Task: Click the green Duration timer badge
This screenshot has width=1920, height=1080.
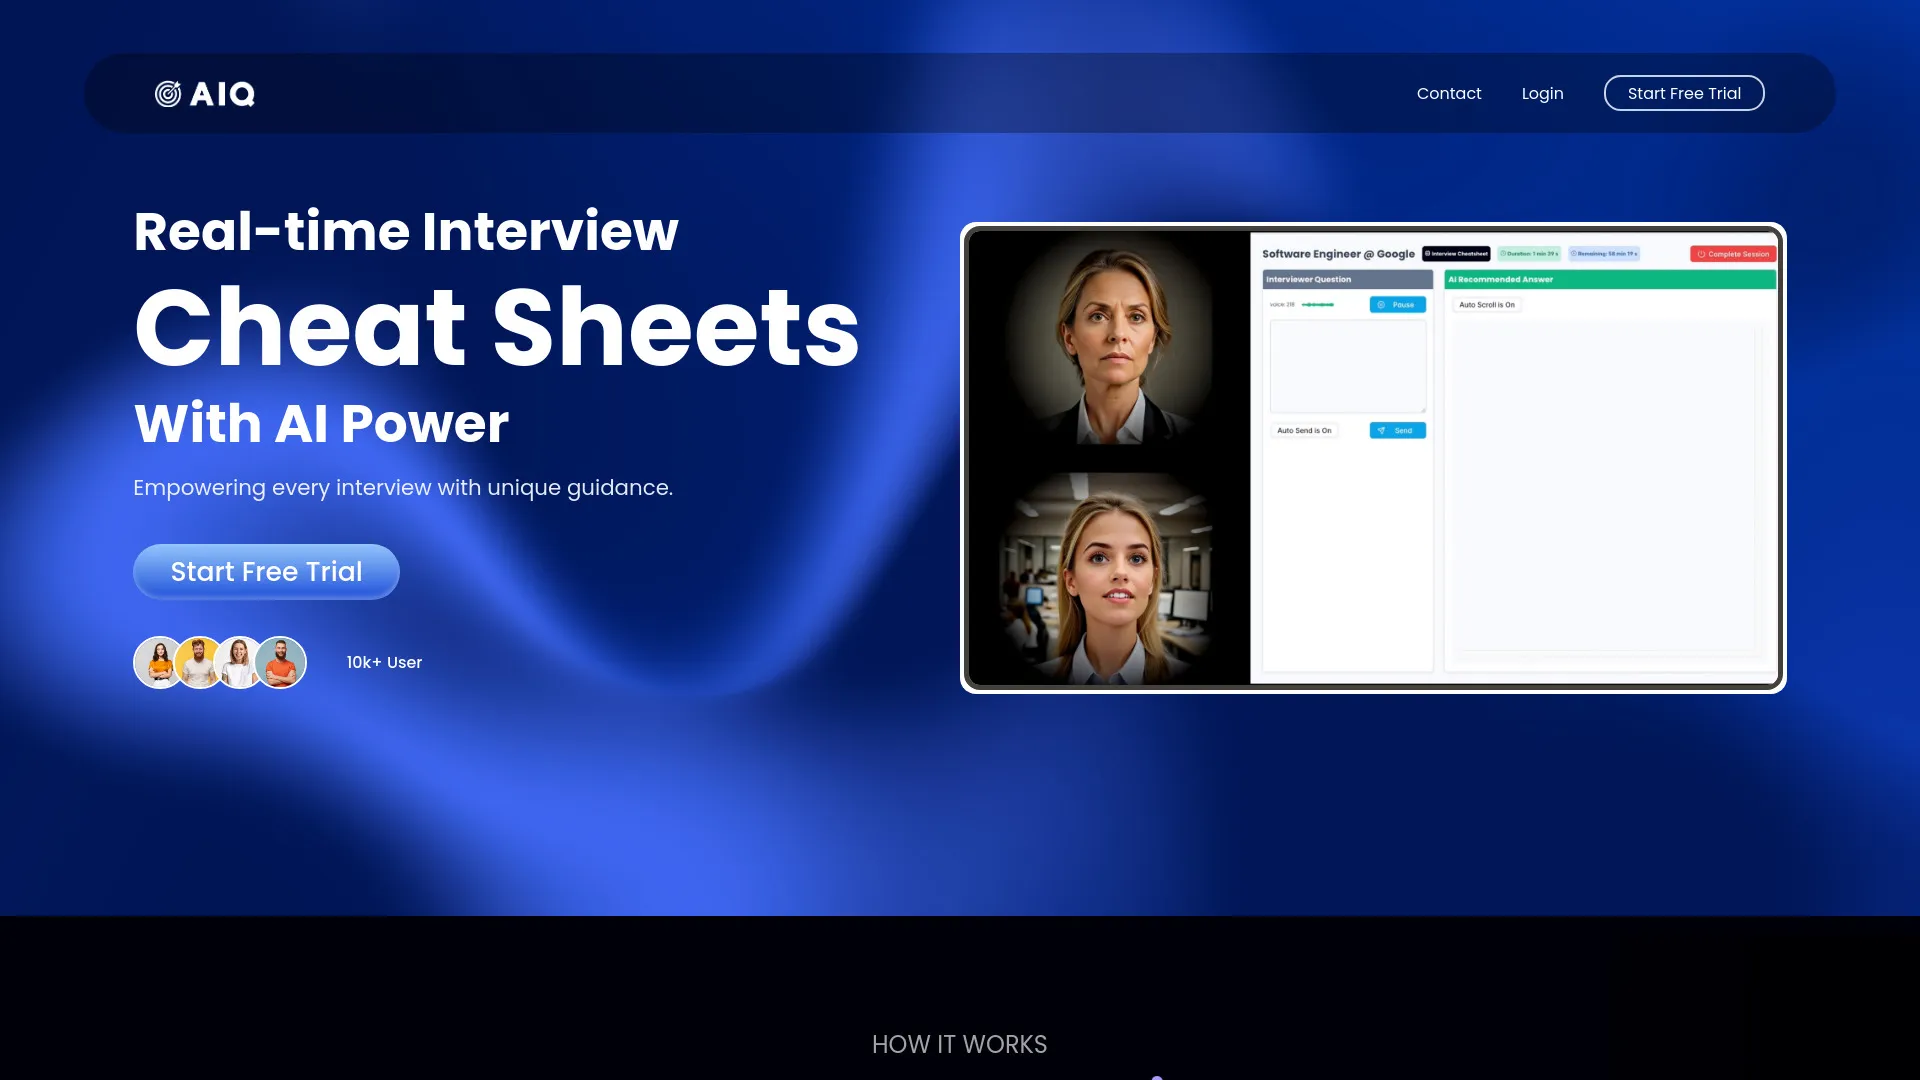Action: [1529, 254]
